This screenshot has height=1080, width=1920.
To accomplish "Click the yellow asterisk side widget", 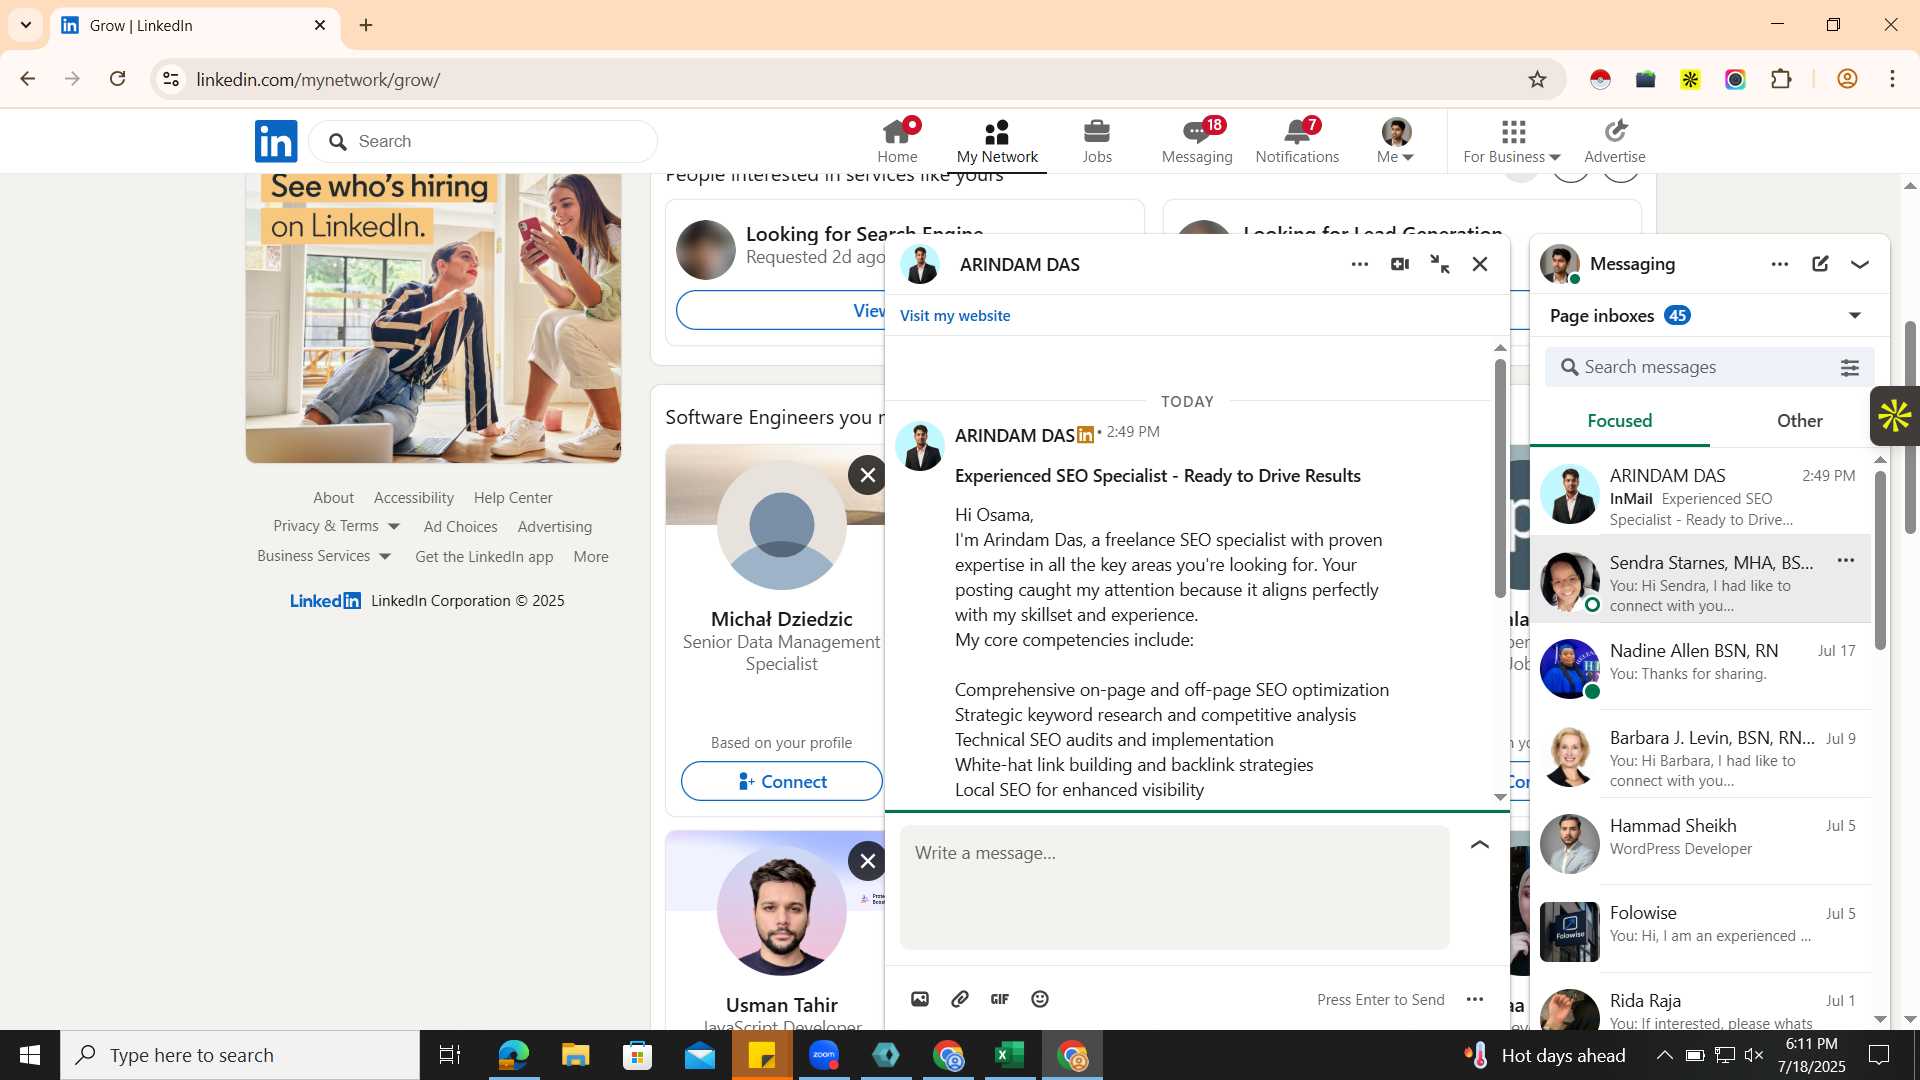I will (1895, 416).
